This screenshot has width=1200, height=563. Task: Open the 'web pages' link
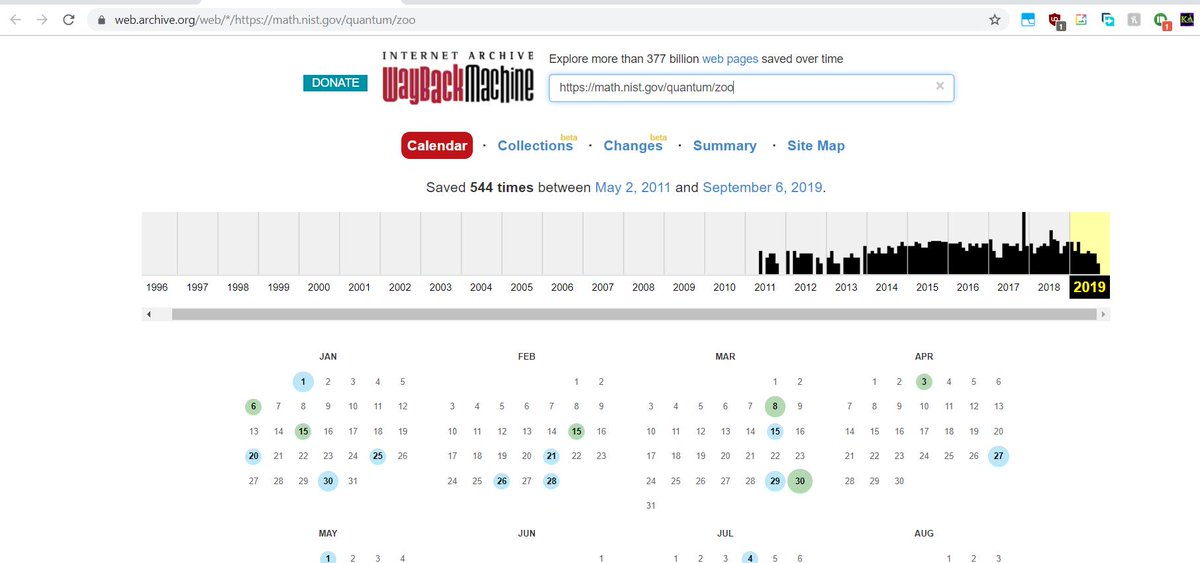pyautogui.click(x=730, y=59)
